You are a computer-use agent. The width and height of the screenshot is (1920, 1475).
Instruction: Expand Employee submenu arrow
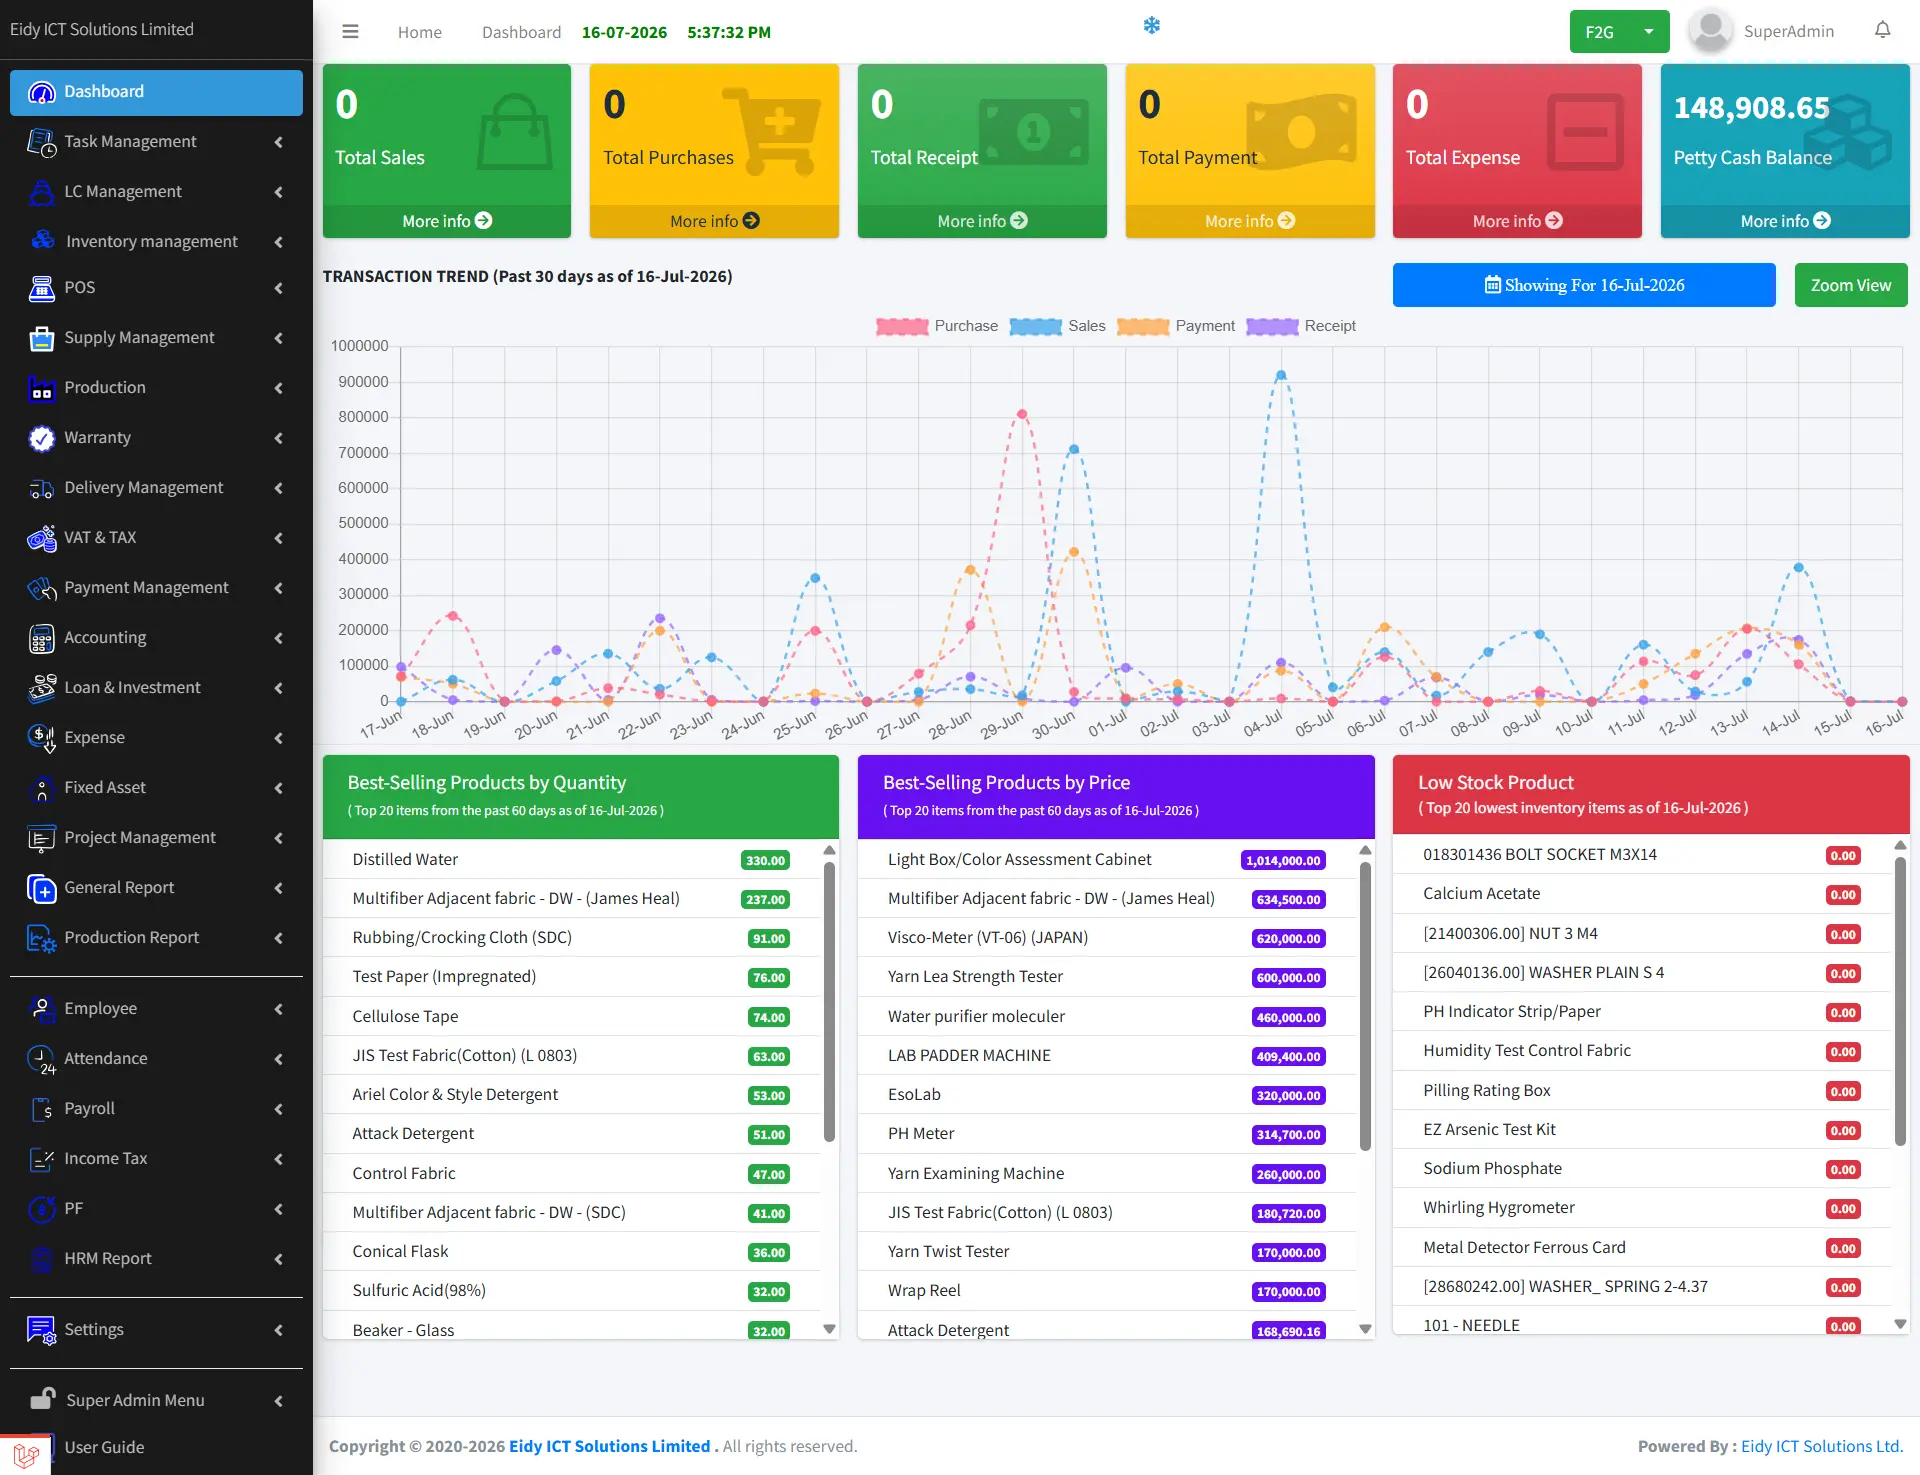278,1009
